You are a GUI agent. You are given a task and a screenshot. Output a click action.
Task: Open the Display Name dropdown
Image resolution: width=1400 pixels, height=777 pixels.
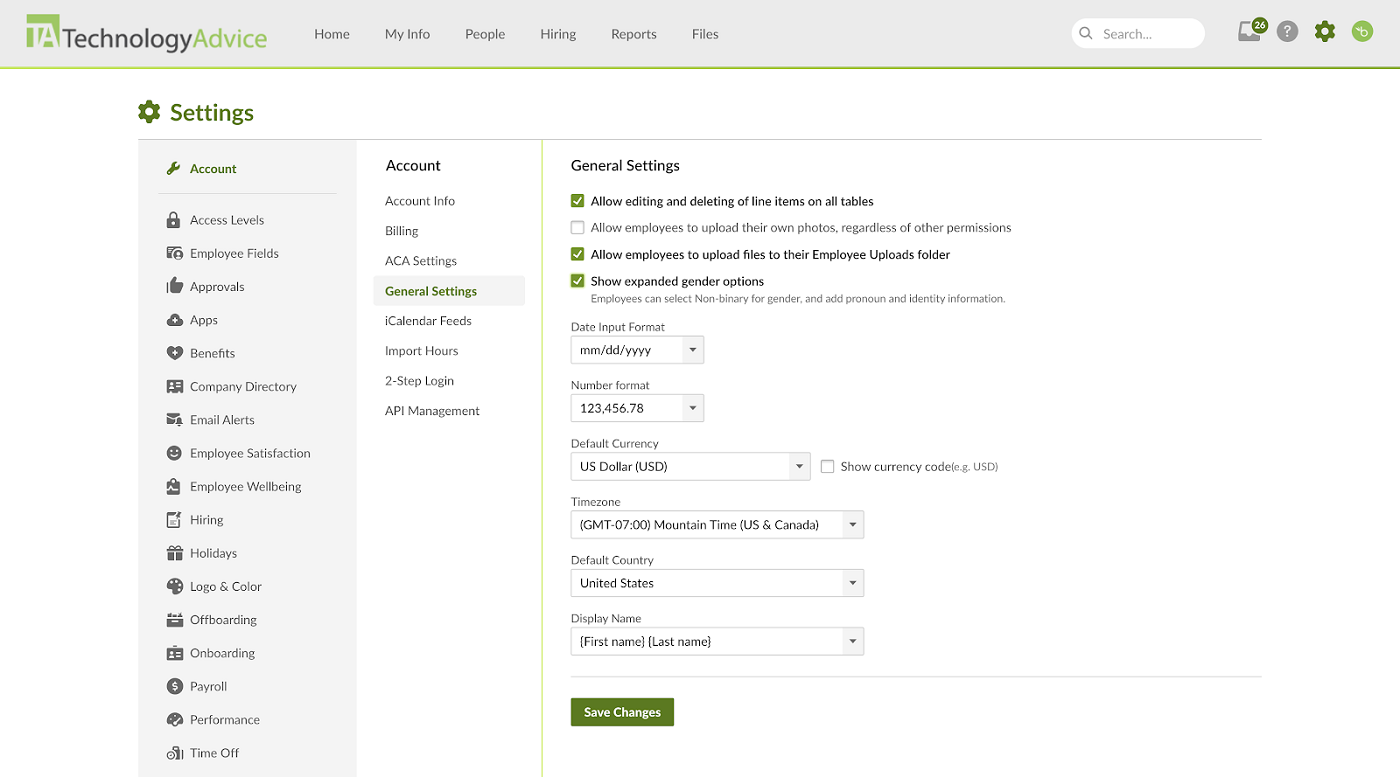click(x=717, y=641)
